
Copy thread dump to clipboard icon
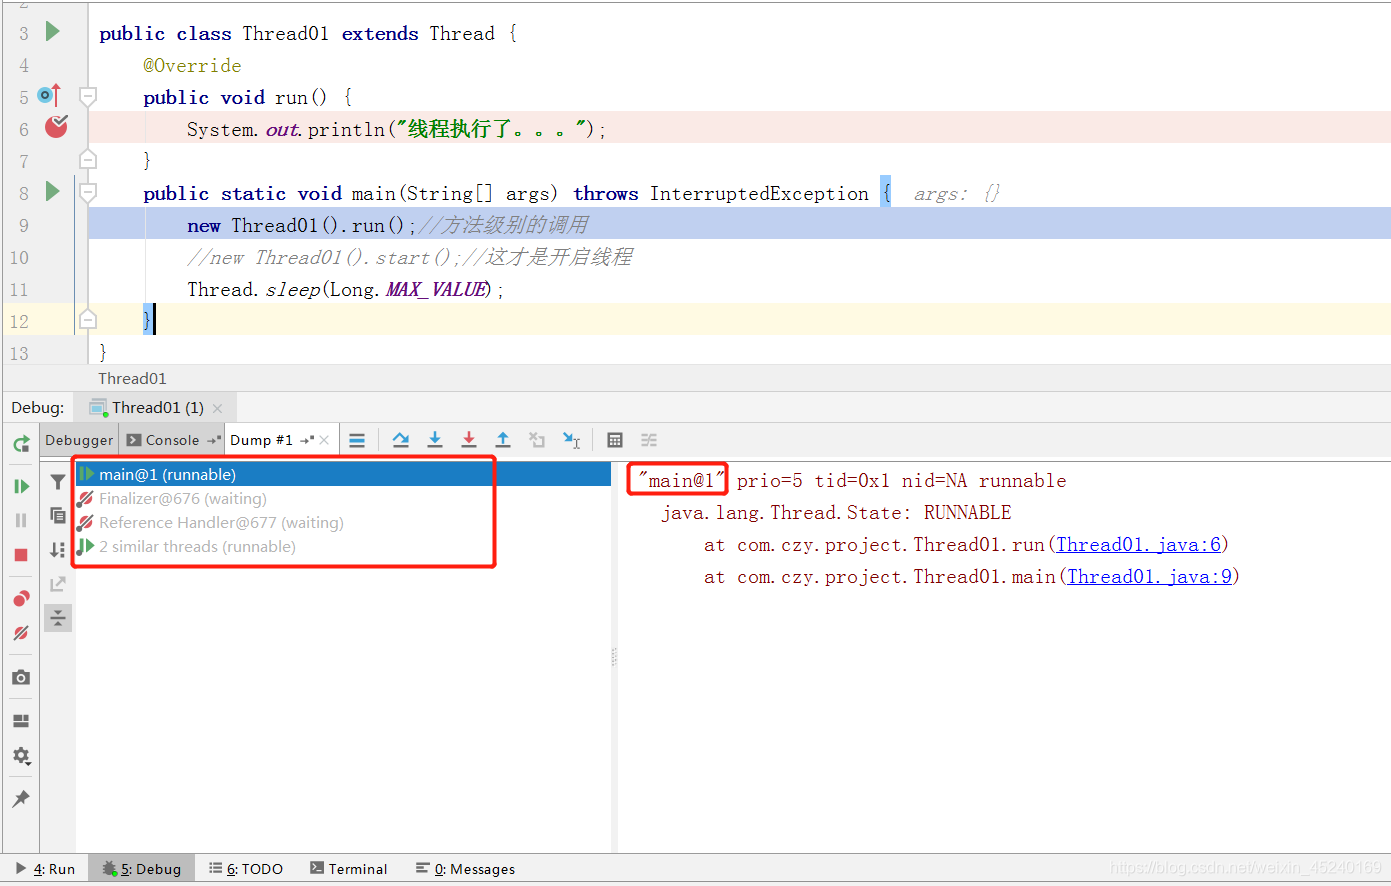pyautogui.click(x=58, y=516)
